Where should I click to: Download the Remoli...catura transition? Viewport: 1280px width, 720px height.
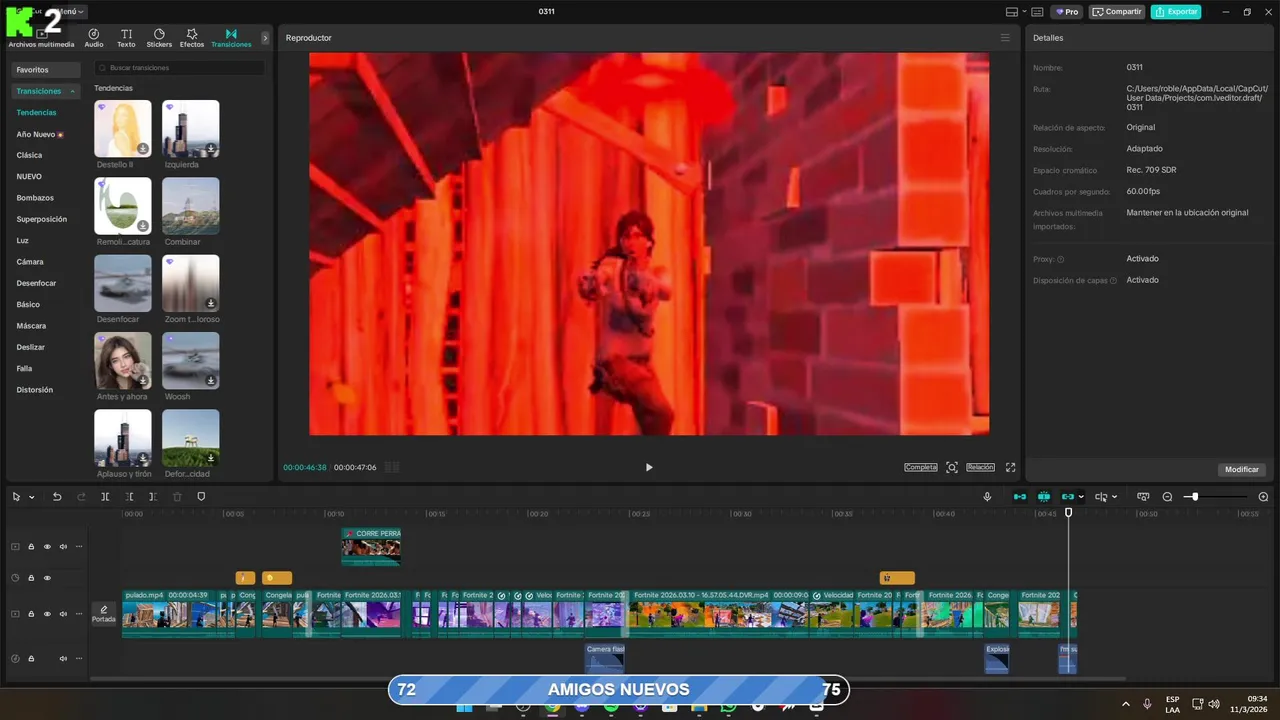click(143, 226)
